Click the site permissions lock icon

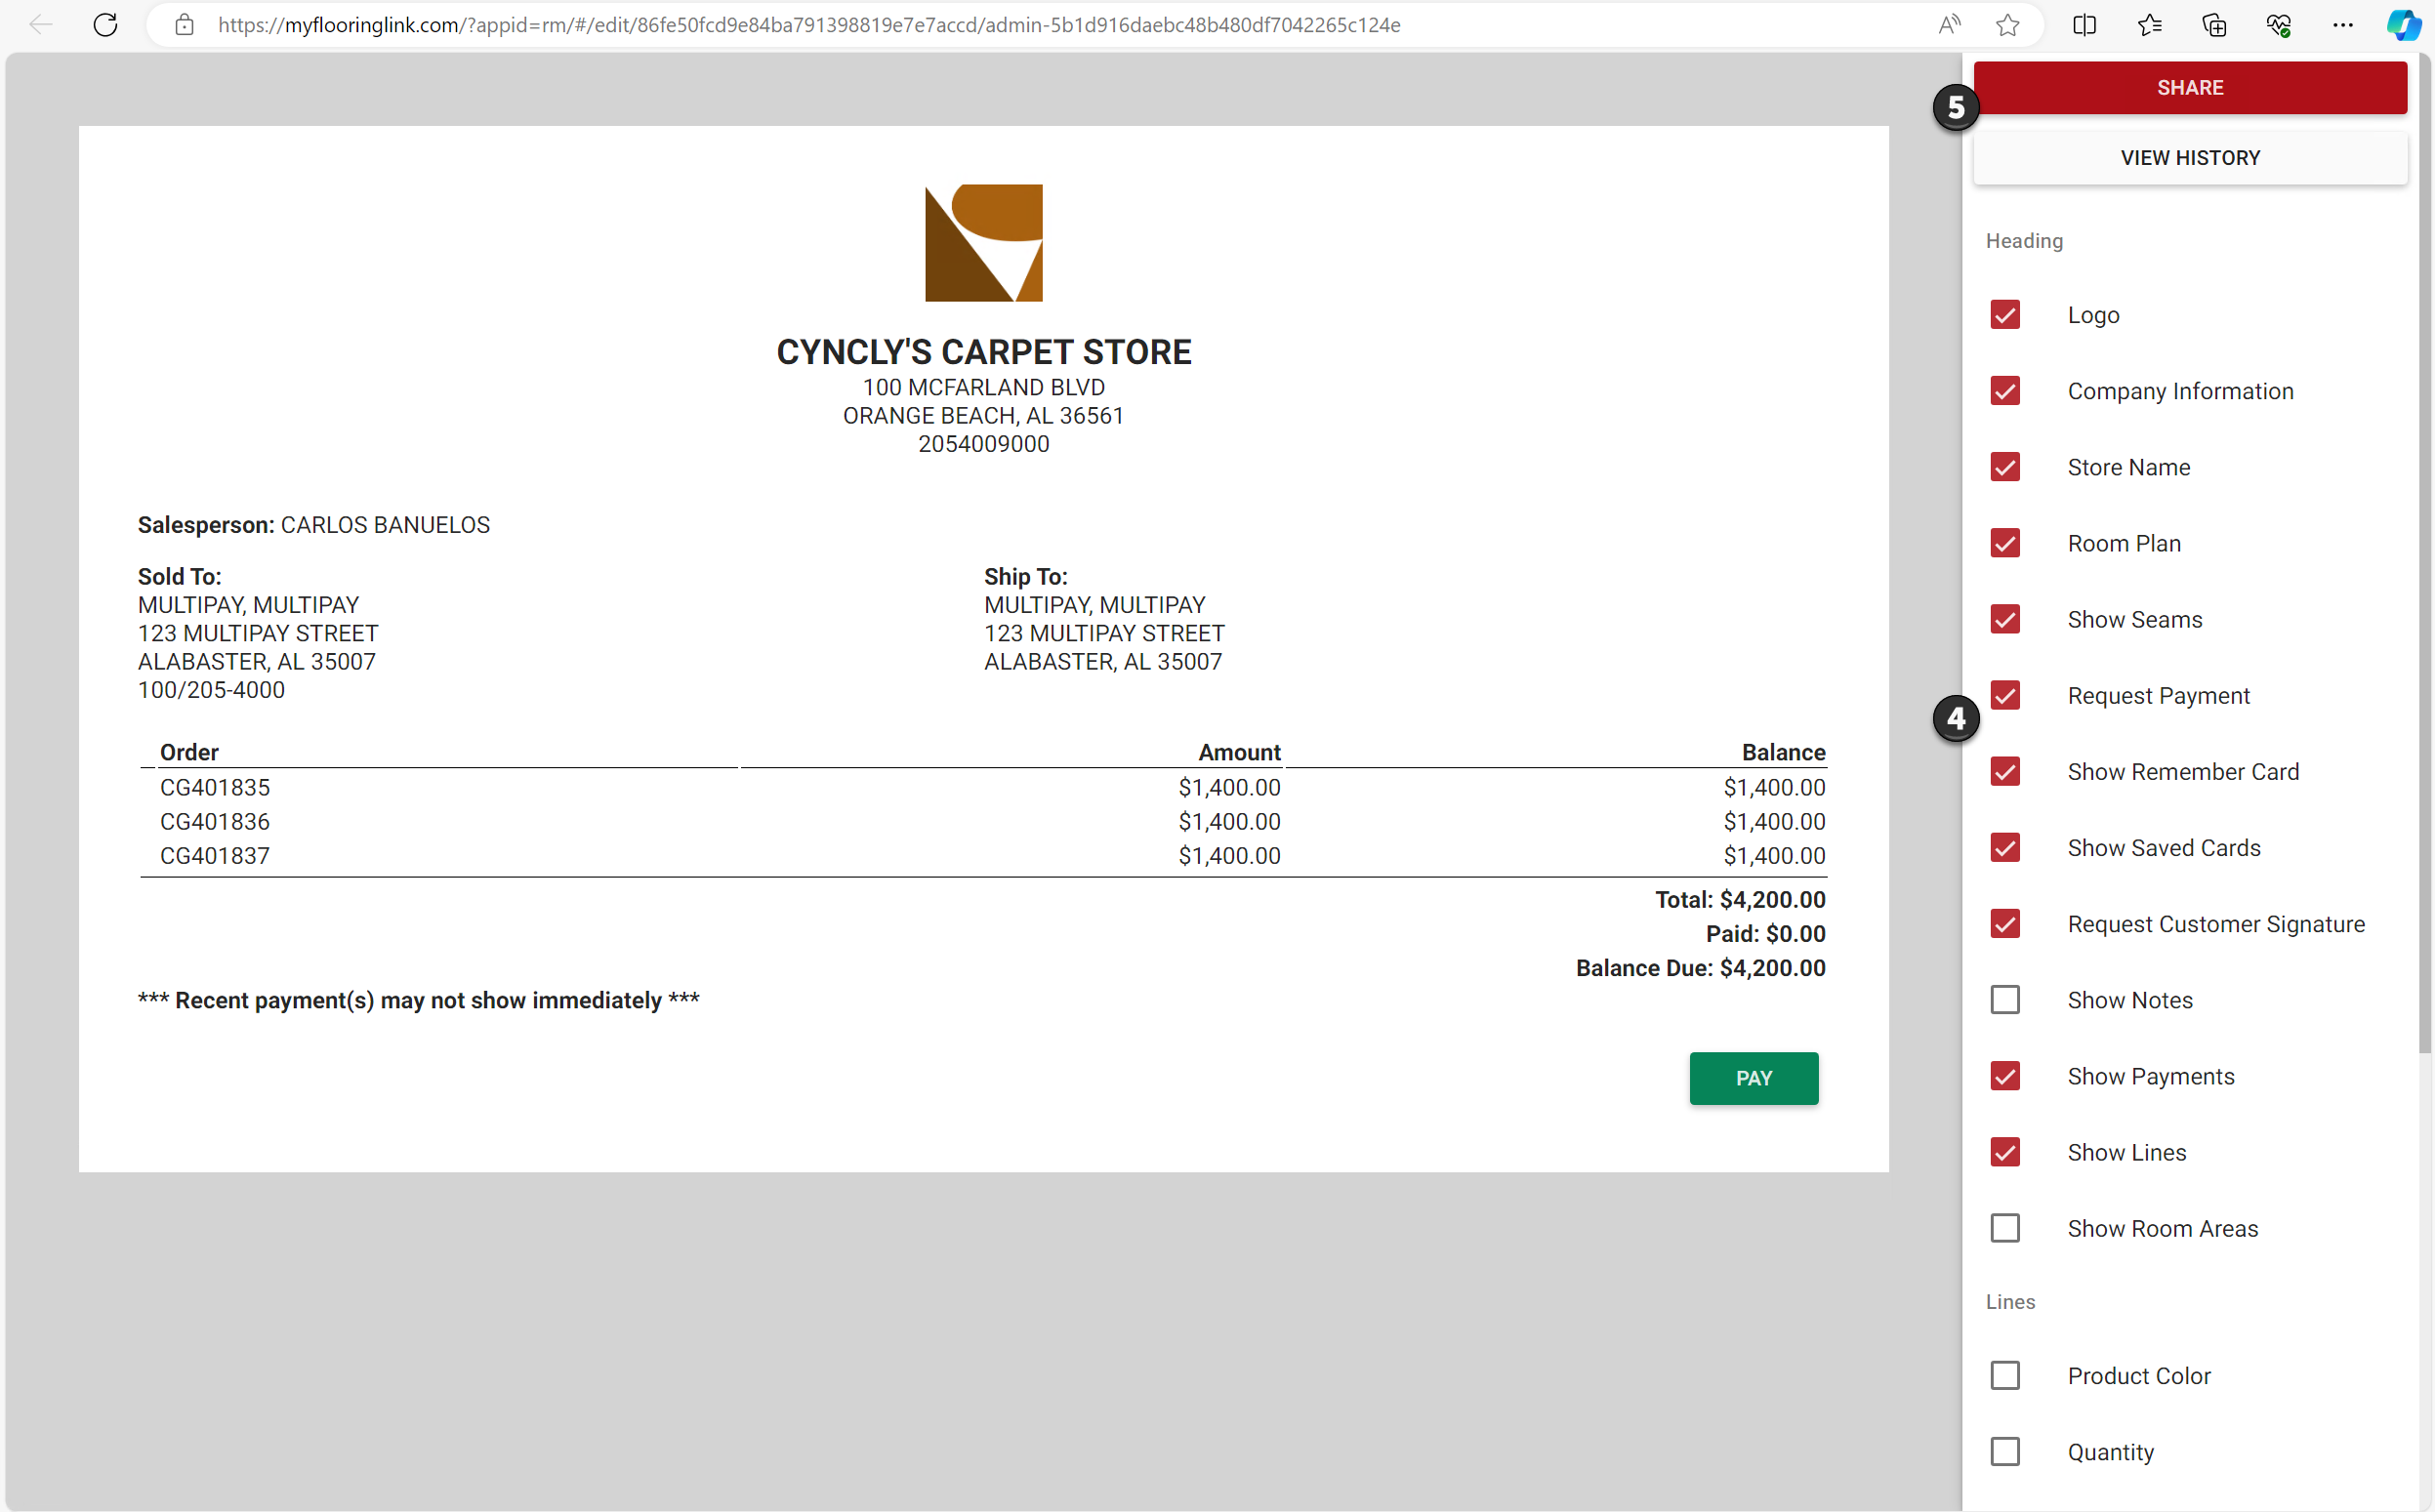184,25
